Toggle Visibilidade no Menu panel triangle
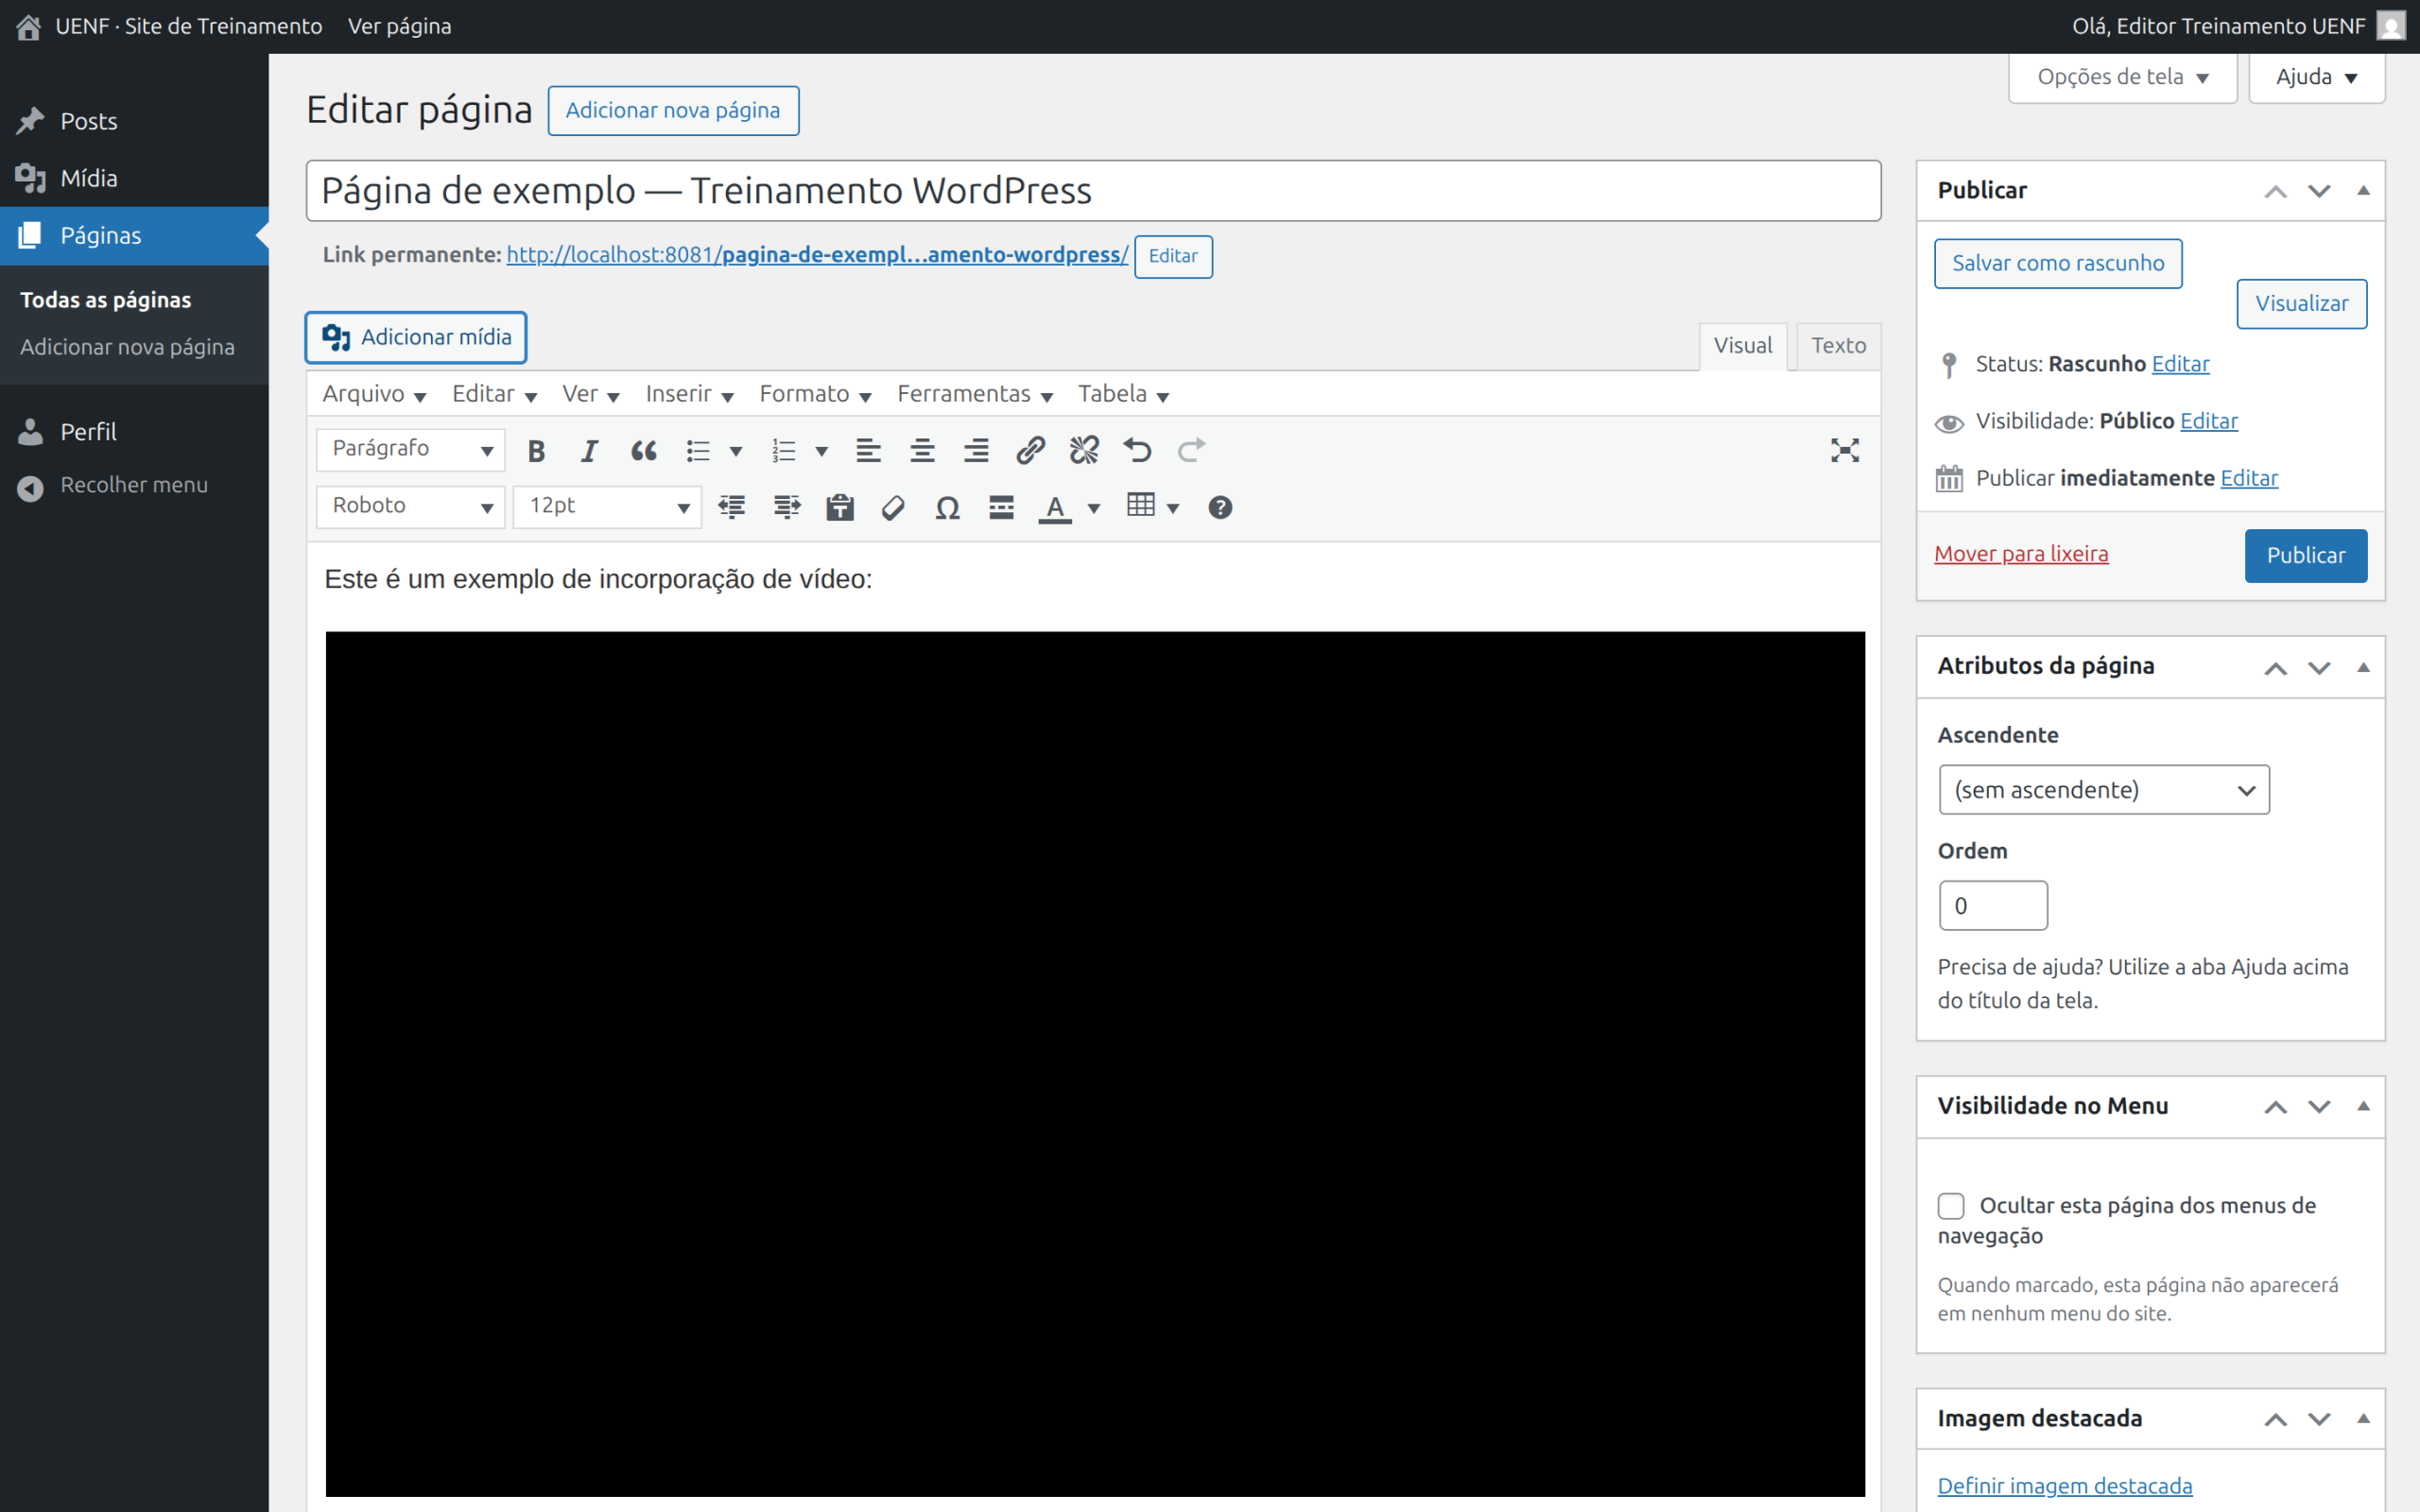 pyautogui.click(x=2363, y=1106)
